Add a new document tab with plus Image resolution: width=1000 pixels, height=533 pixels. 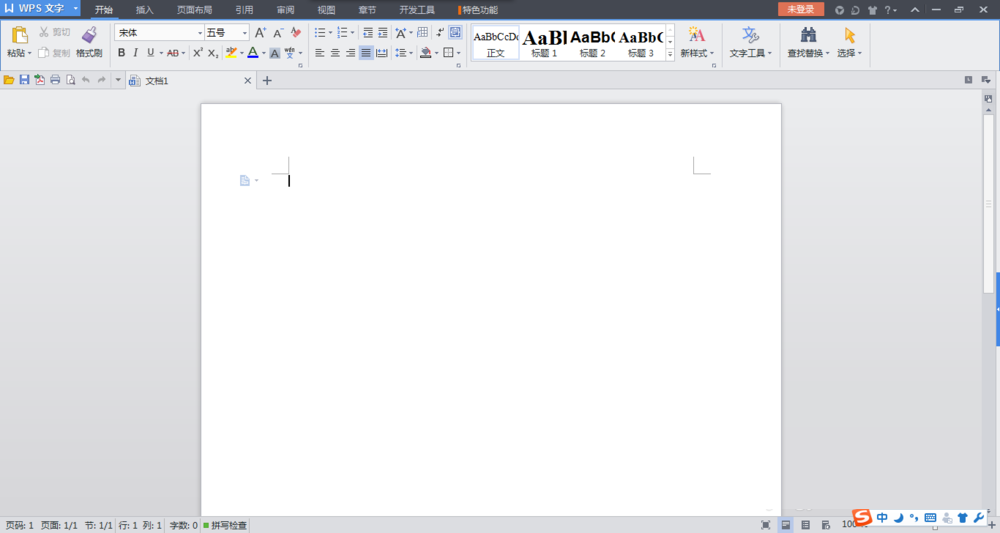(267, 80)
